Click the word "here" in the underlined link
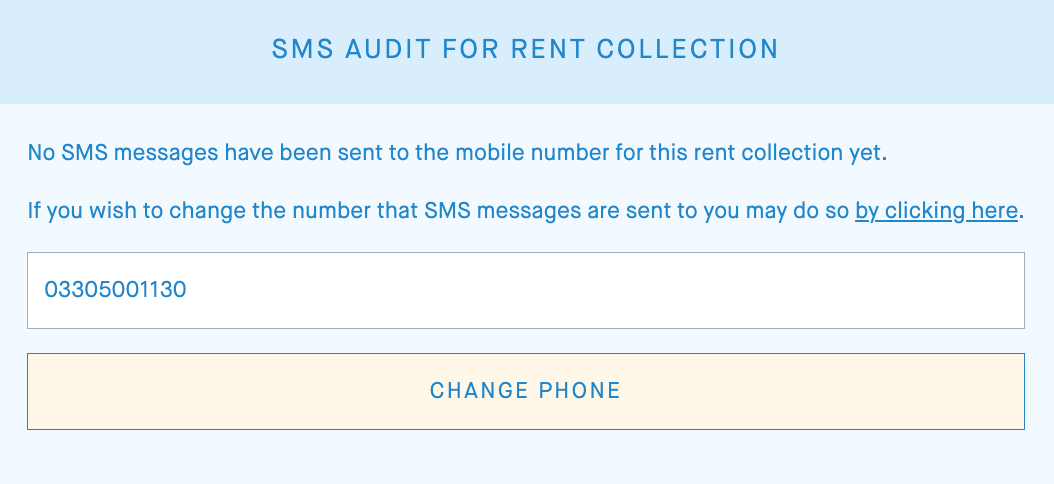Image resolution: width=1054 pixels, height=484 pixels. coord(994,211)
